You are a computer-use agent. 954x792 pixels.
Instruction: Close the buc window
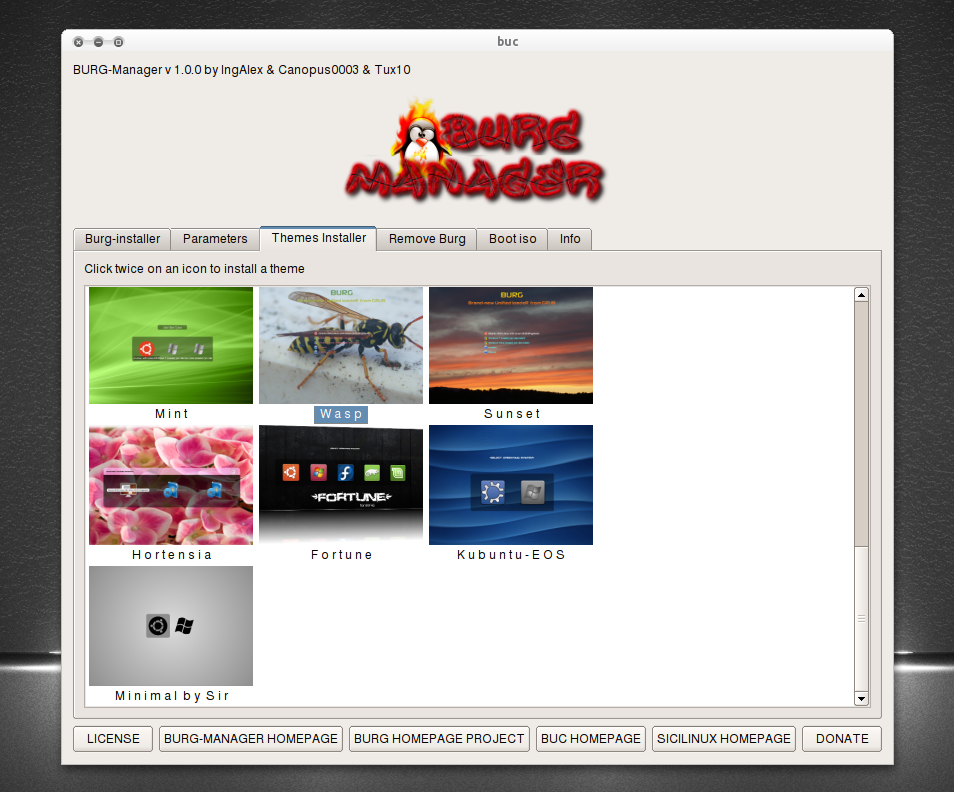click(x=78, y=42)
